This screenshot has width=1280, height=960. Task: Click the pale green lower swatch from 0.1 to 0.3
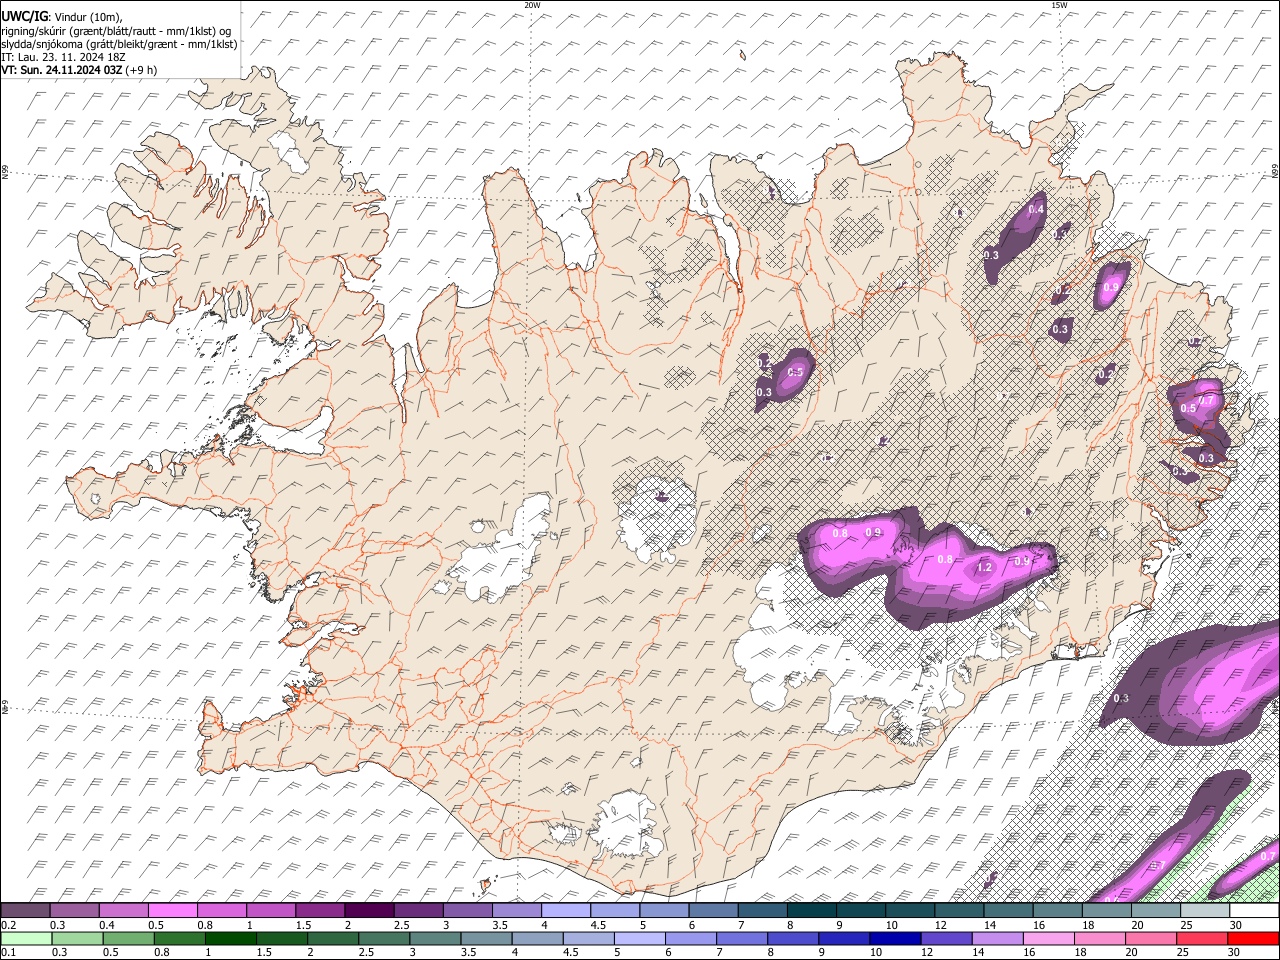(26, 938)
